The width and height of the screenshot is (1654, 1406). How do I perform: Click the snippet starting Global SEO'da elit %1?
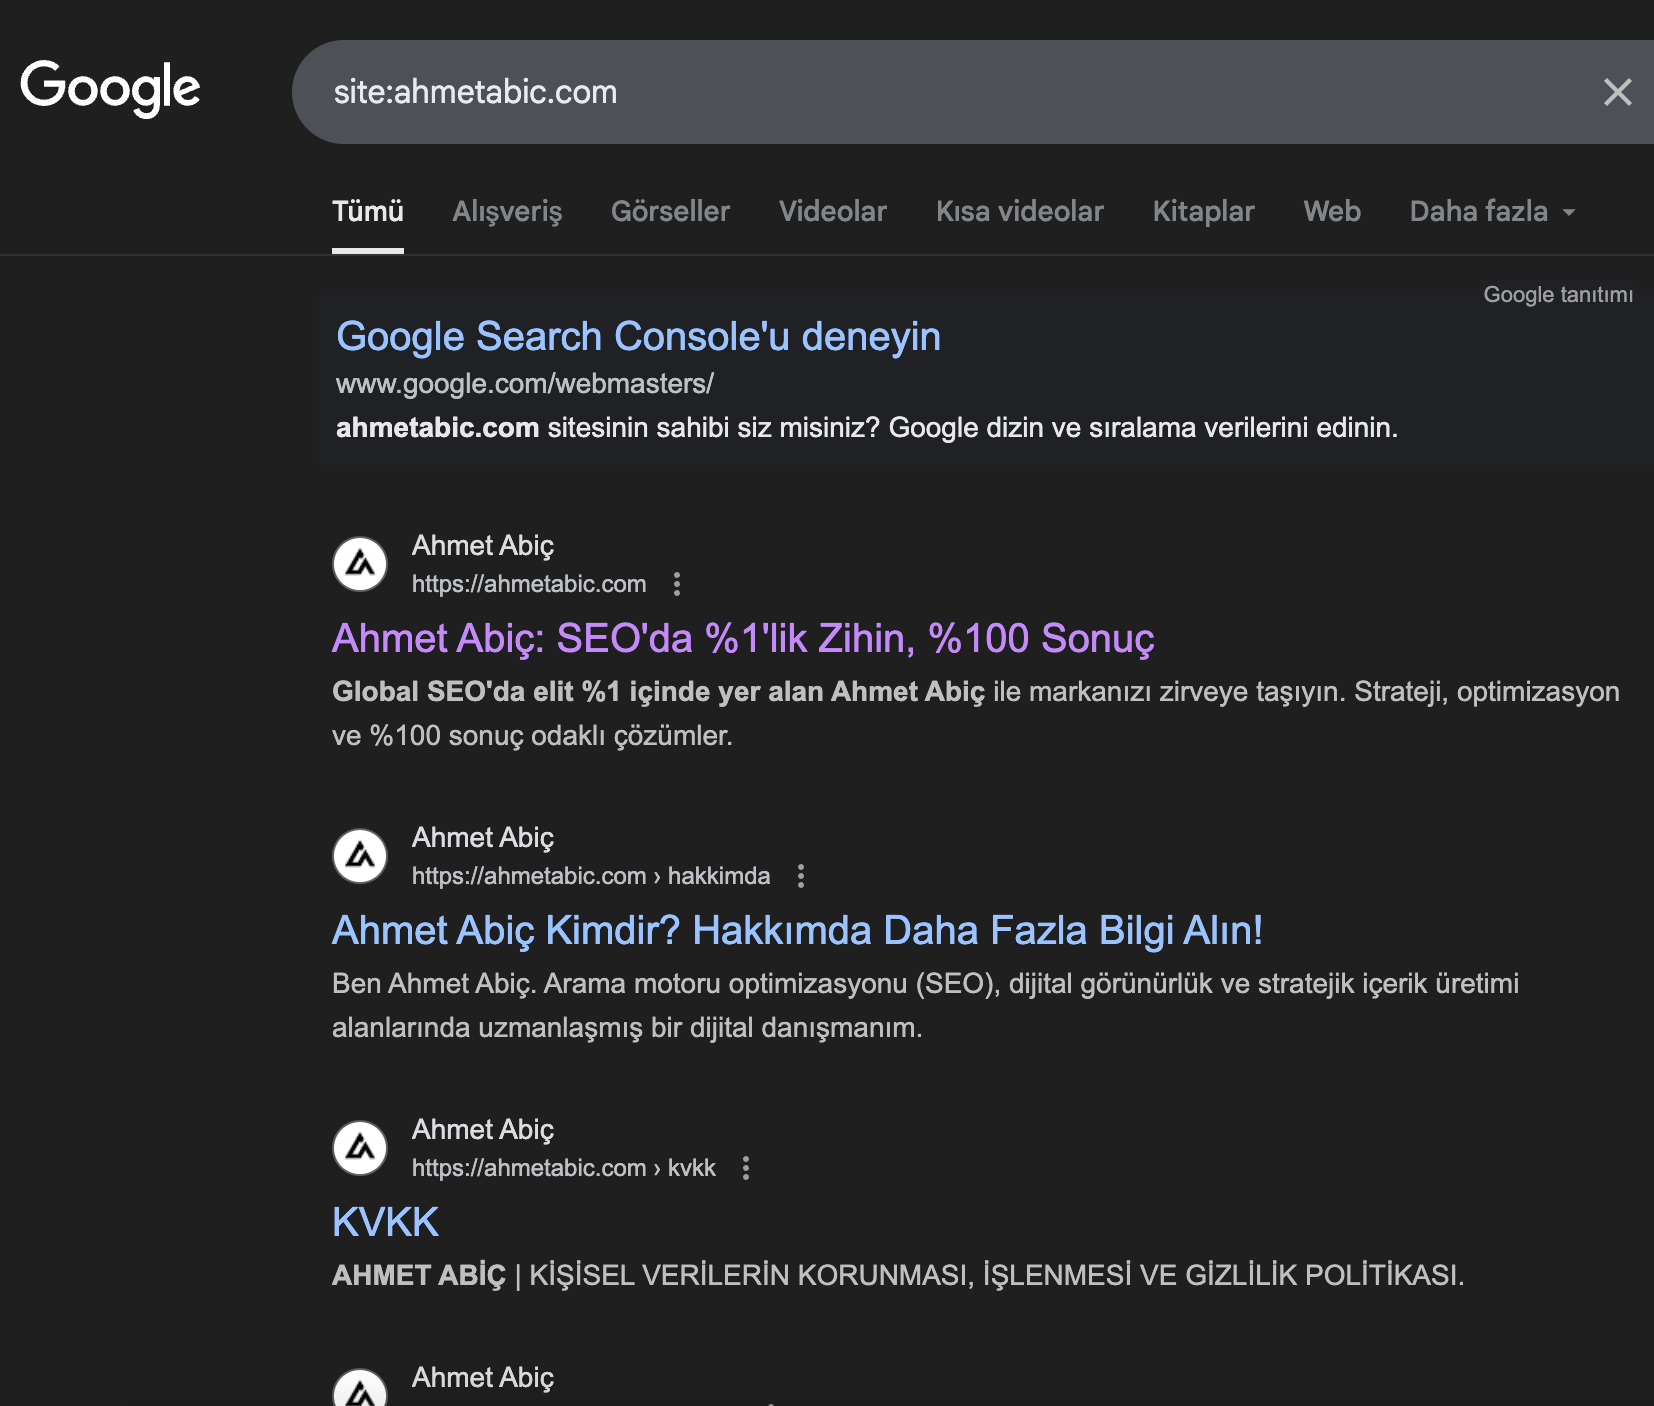click(x=976, y=714)
